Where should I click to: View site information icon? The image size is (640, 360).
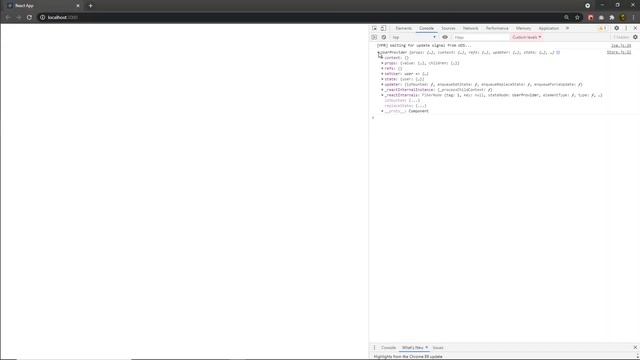click(x=42, y=17)
